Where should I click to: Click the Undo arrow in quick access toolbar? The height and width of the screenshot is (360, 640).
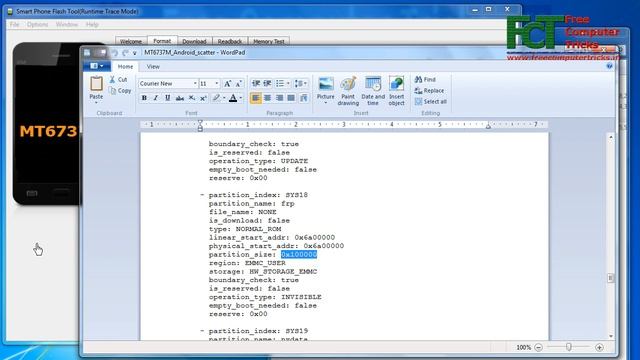click(x=115, y=53)
